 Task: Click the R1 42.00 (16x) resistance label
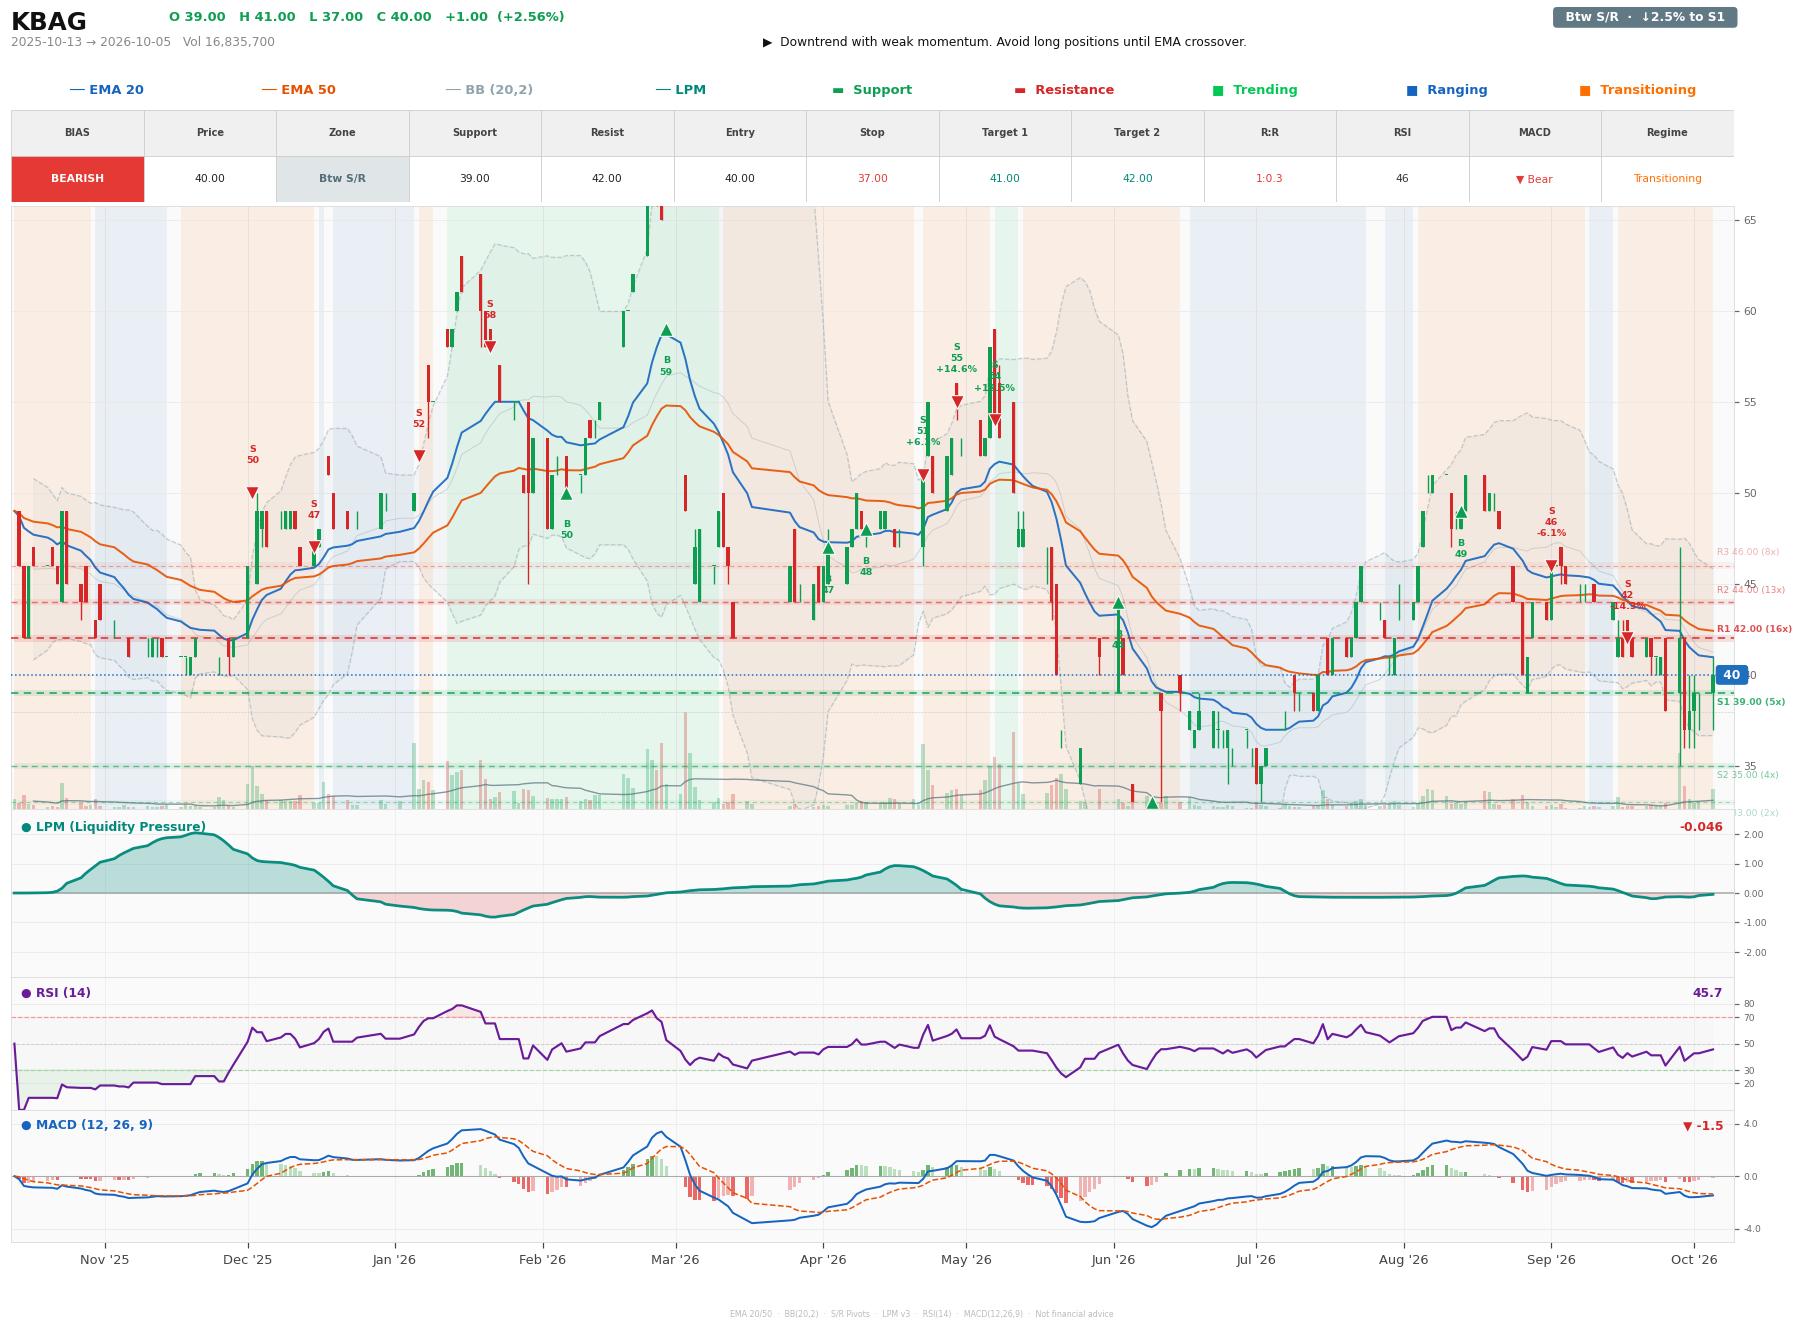pos(1754,629)
